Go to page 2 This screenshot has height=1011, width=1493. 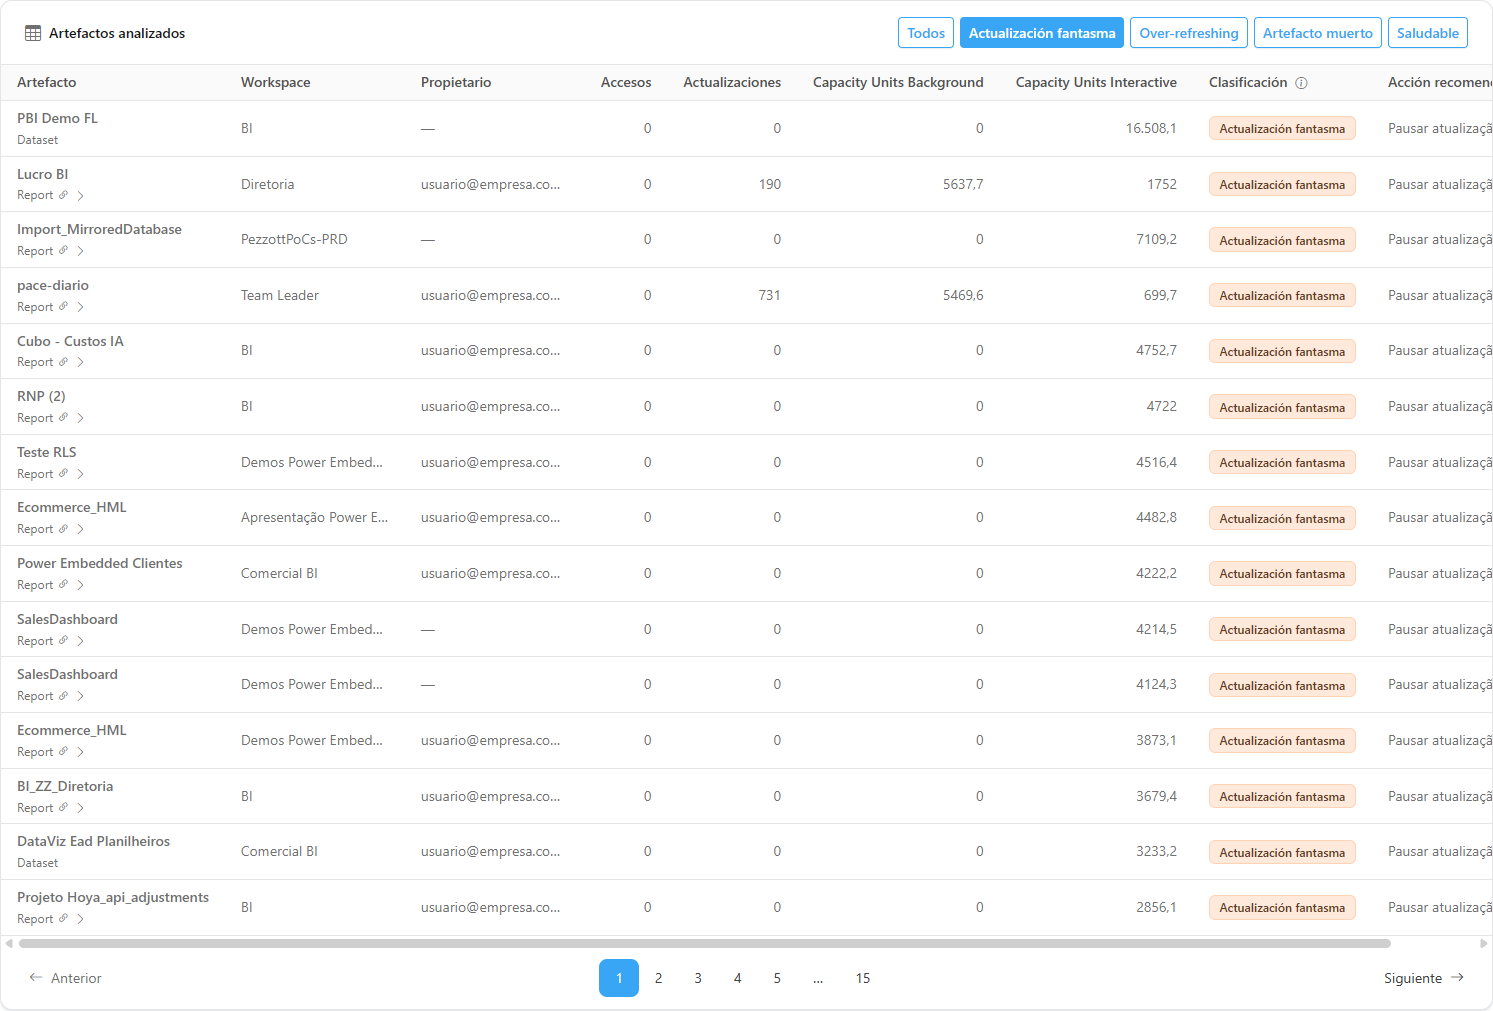(658, 978)
